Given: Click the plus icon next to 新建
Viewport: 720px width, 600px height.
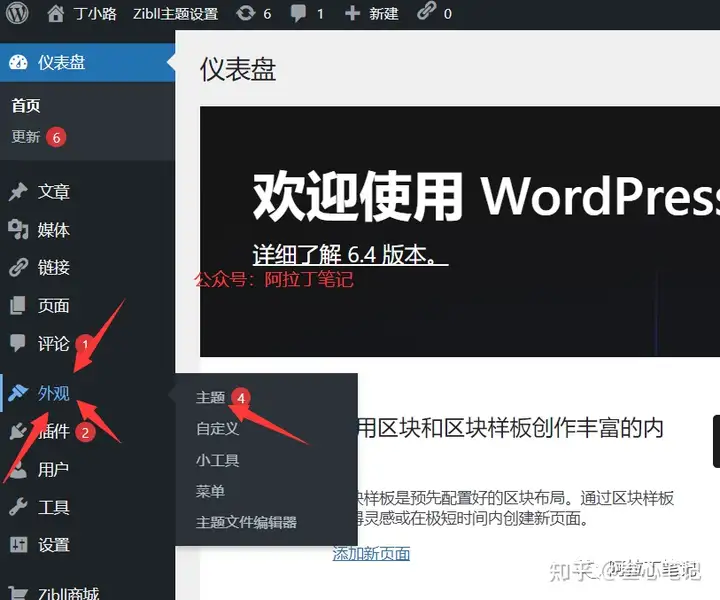Looking at the screenshot, I should (352, 13).
